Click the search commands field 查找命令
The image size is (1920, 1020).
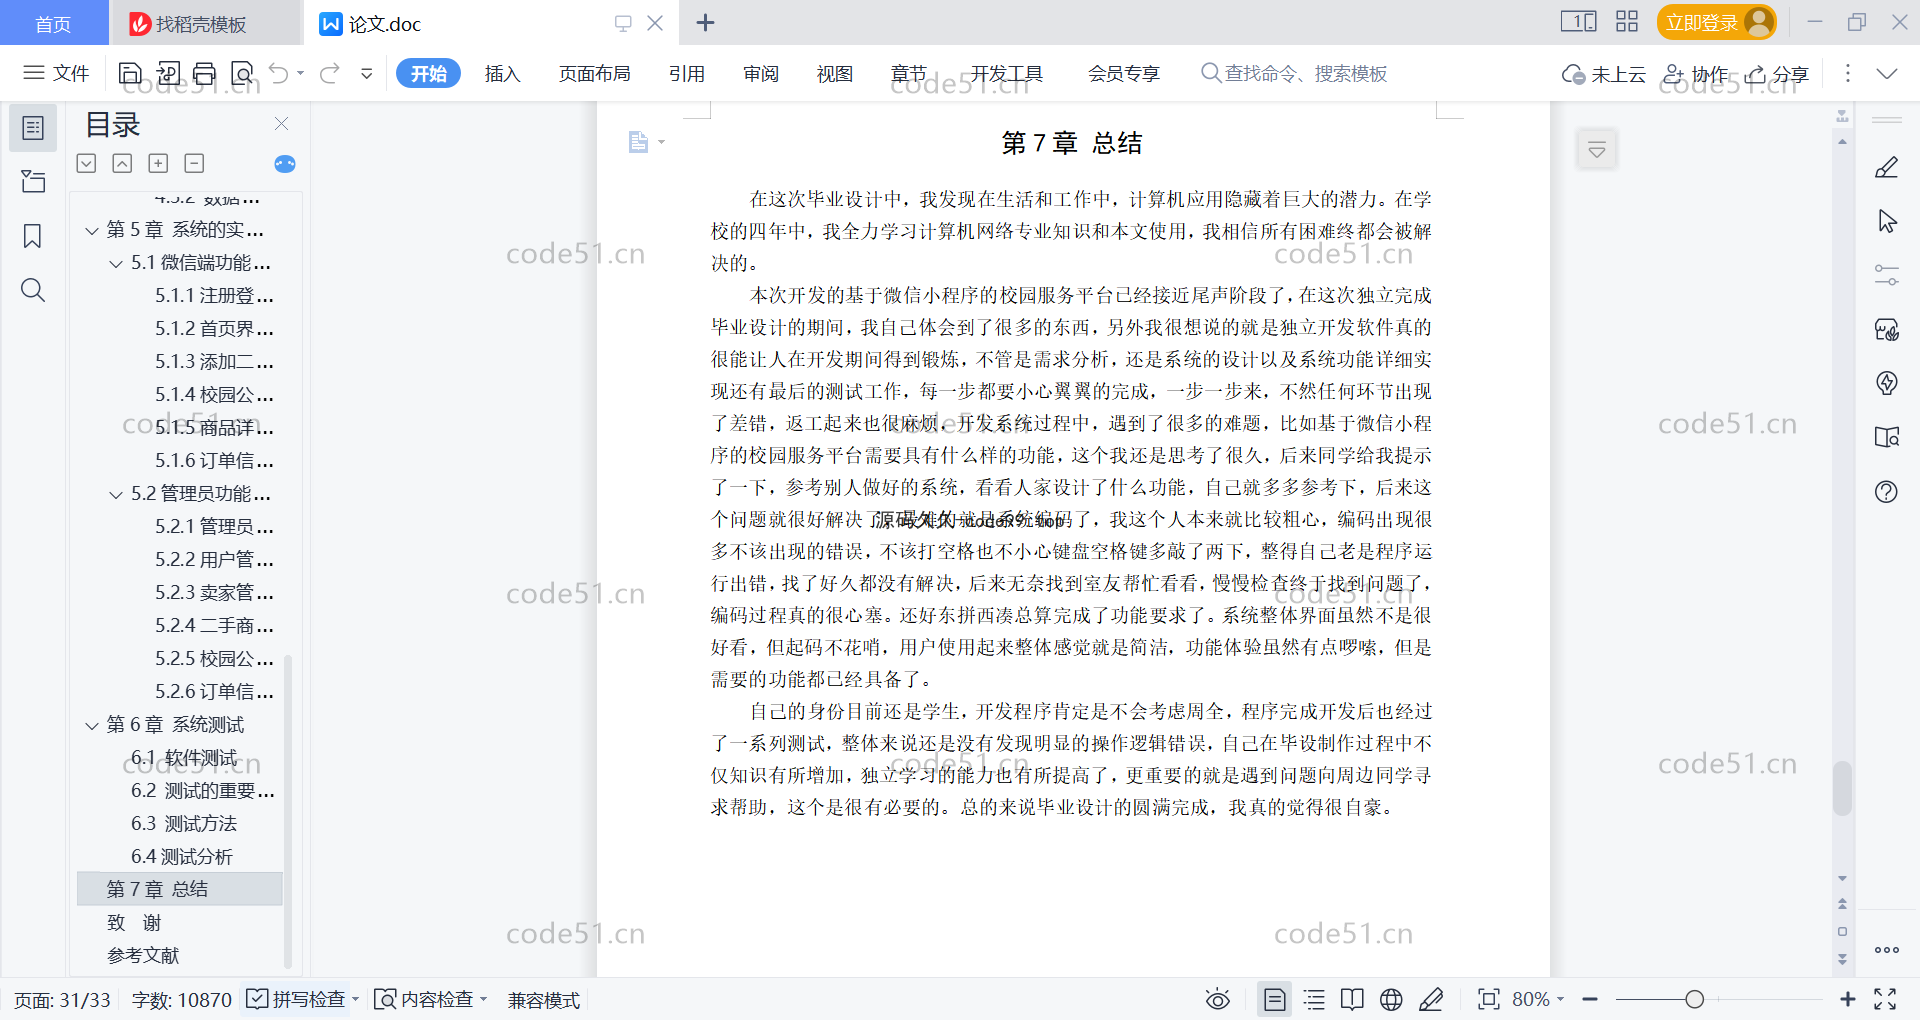click(1294, 74)
